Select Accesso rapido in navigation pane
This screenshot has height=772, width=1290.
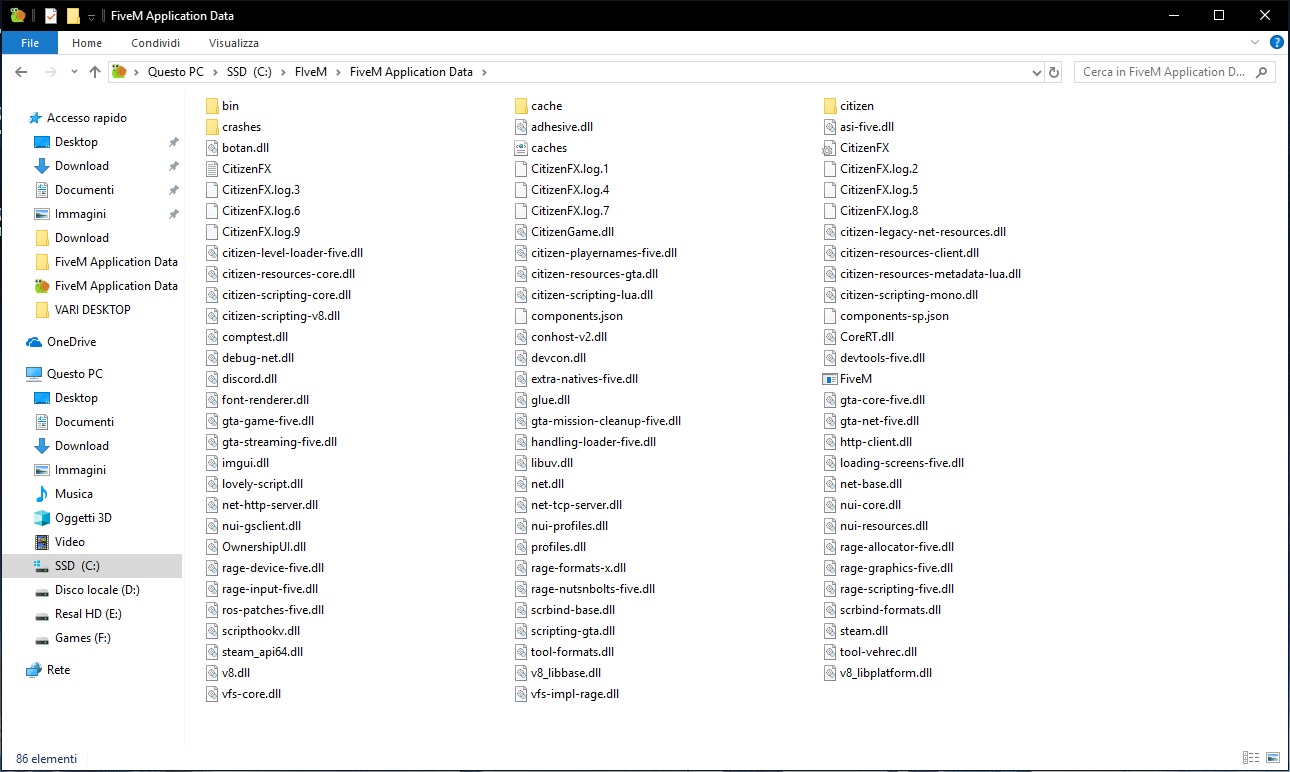(76, 118)
